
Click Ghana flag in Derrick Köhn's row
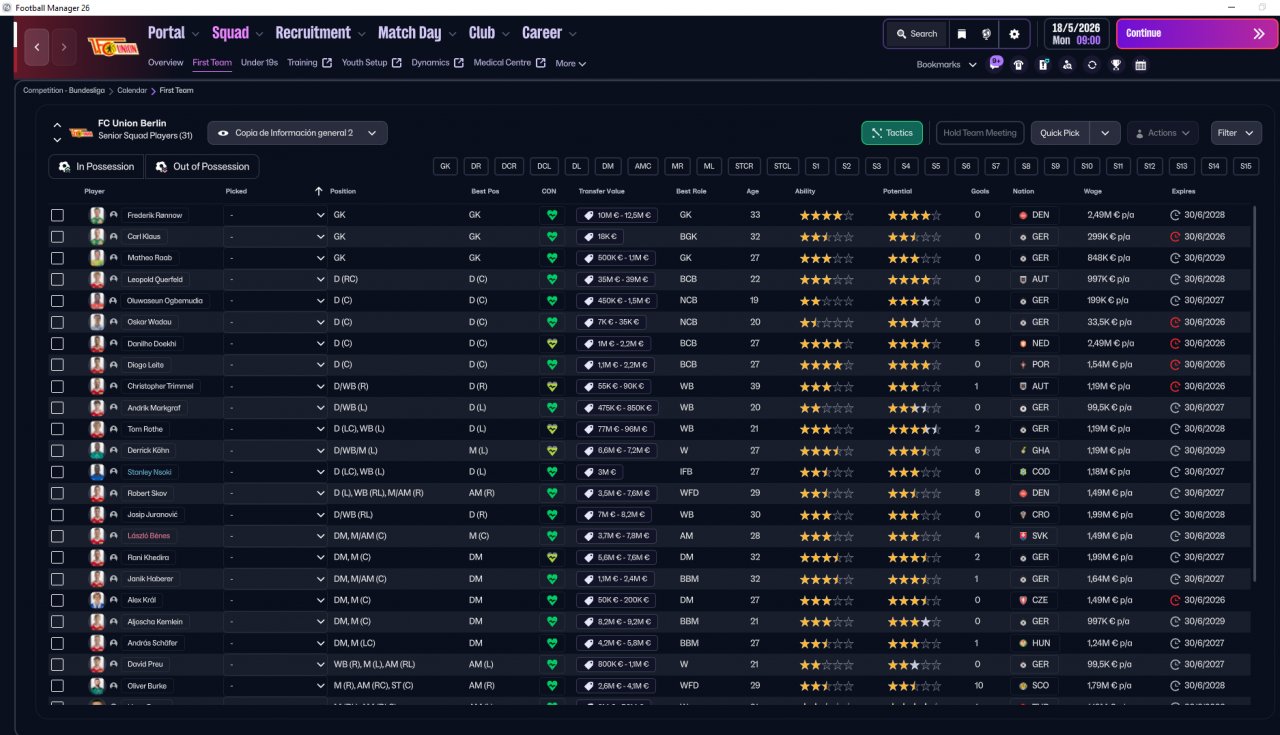coord(1023,450)
